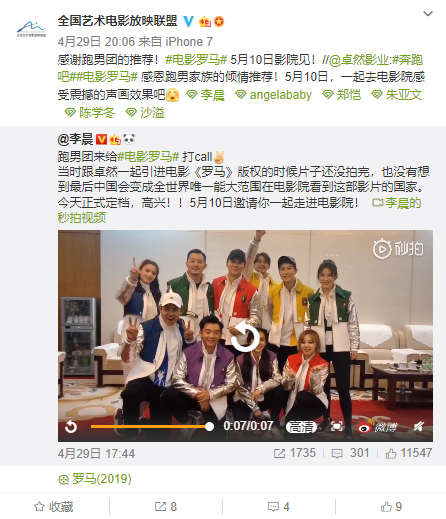
Task: Click the small replay button on the video bar
Action: tap(71, 426)
